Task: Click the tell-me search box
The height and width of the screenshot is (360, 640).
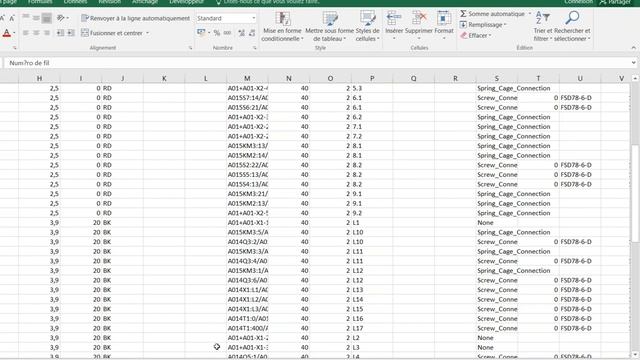Action: click(x=267, y=2)
